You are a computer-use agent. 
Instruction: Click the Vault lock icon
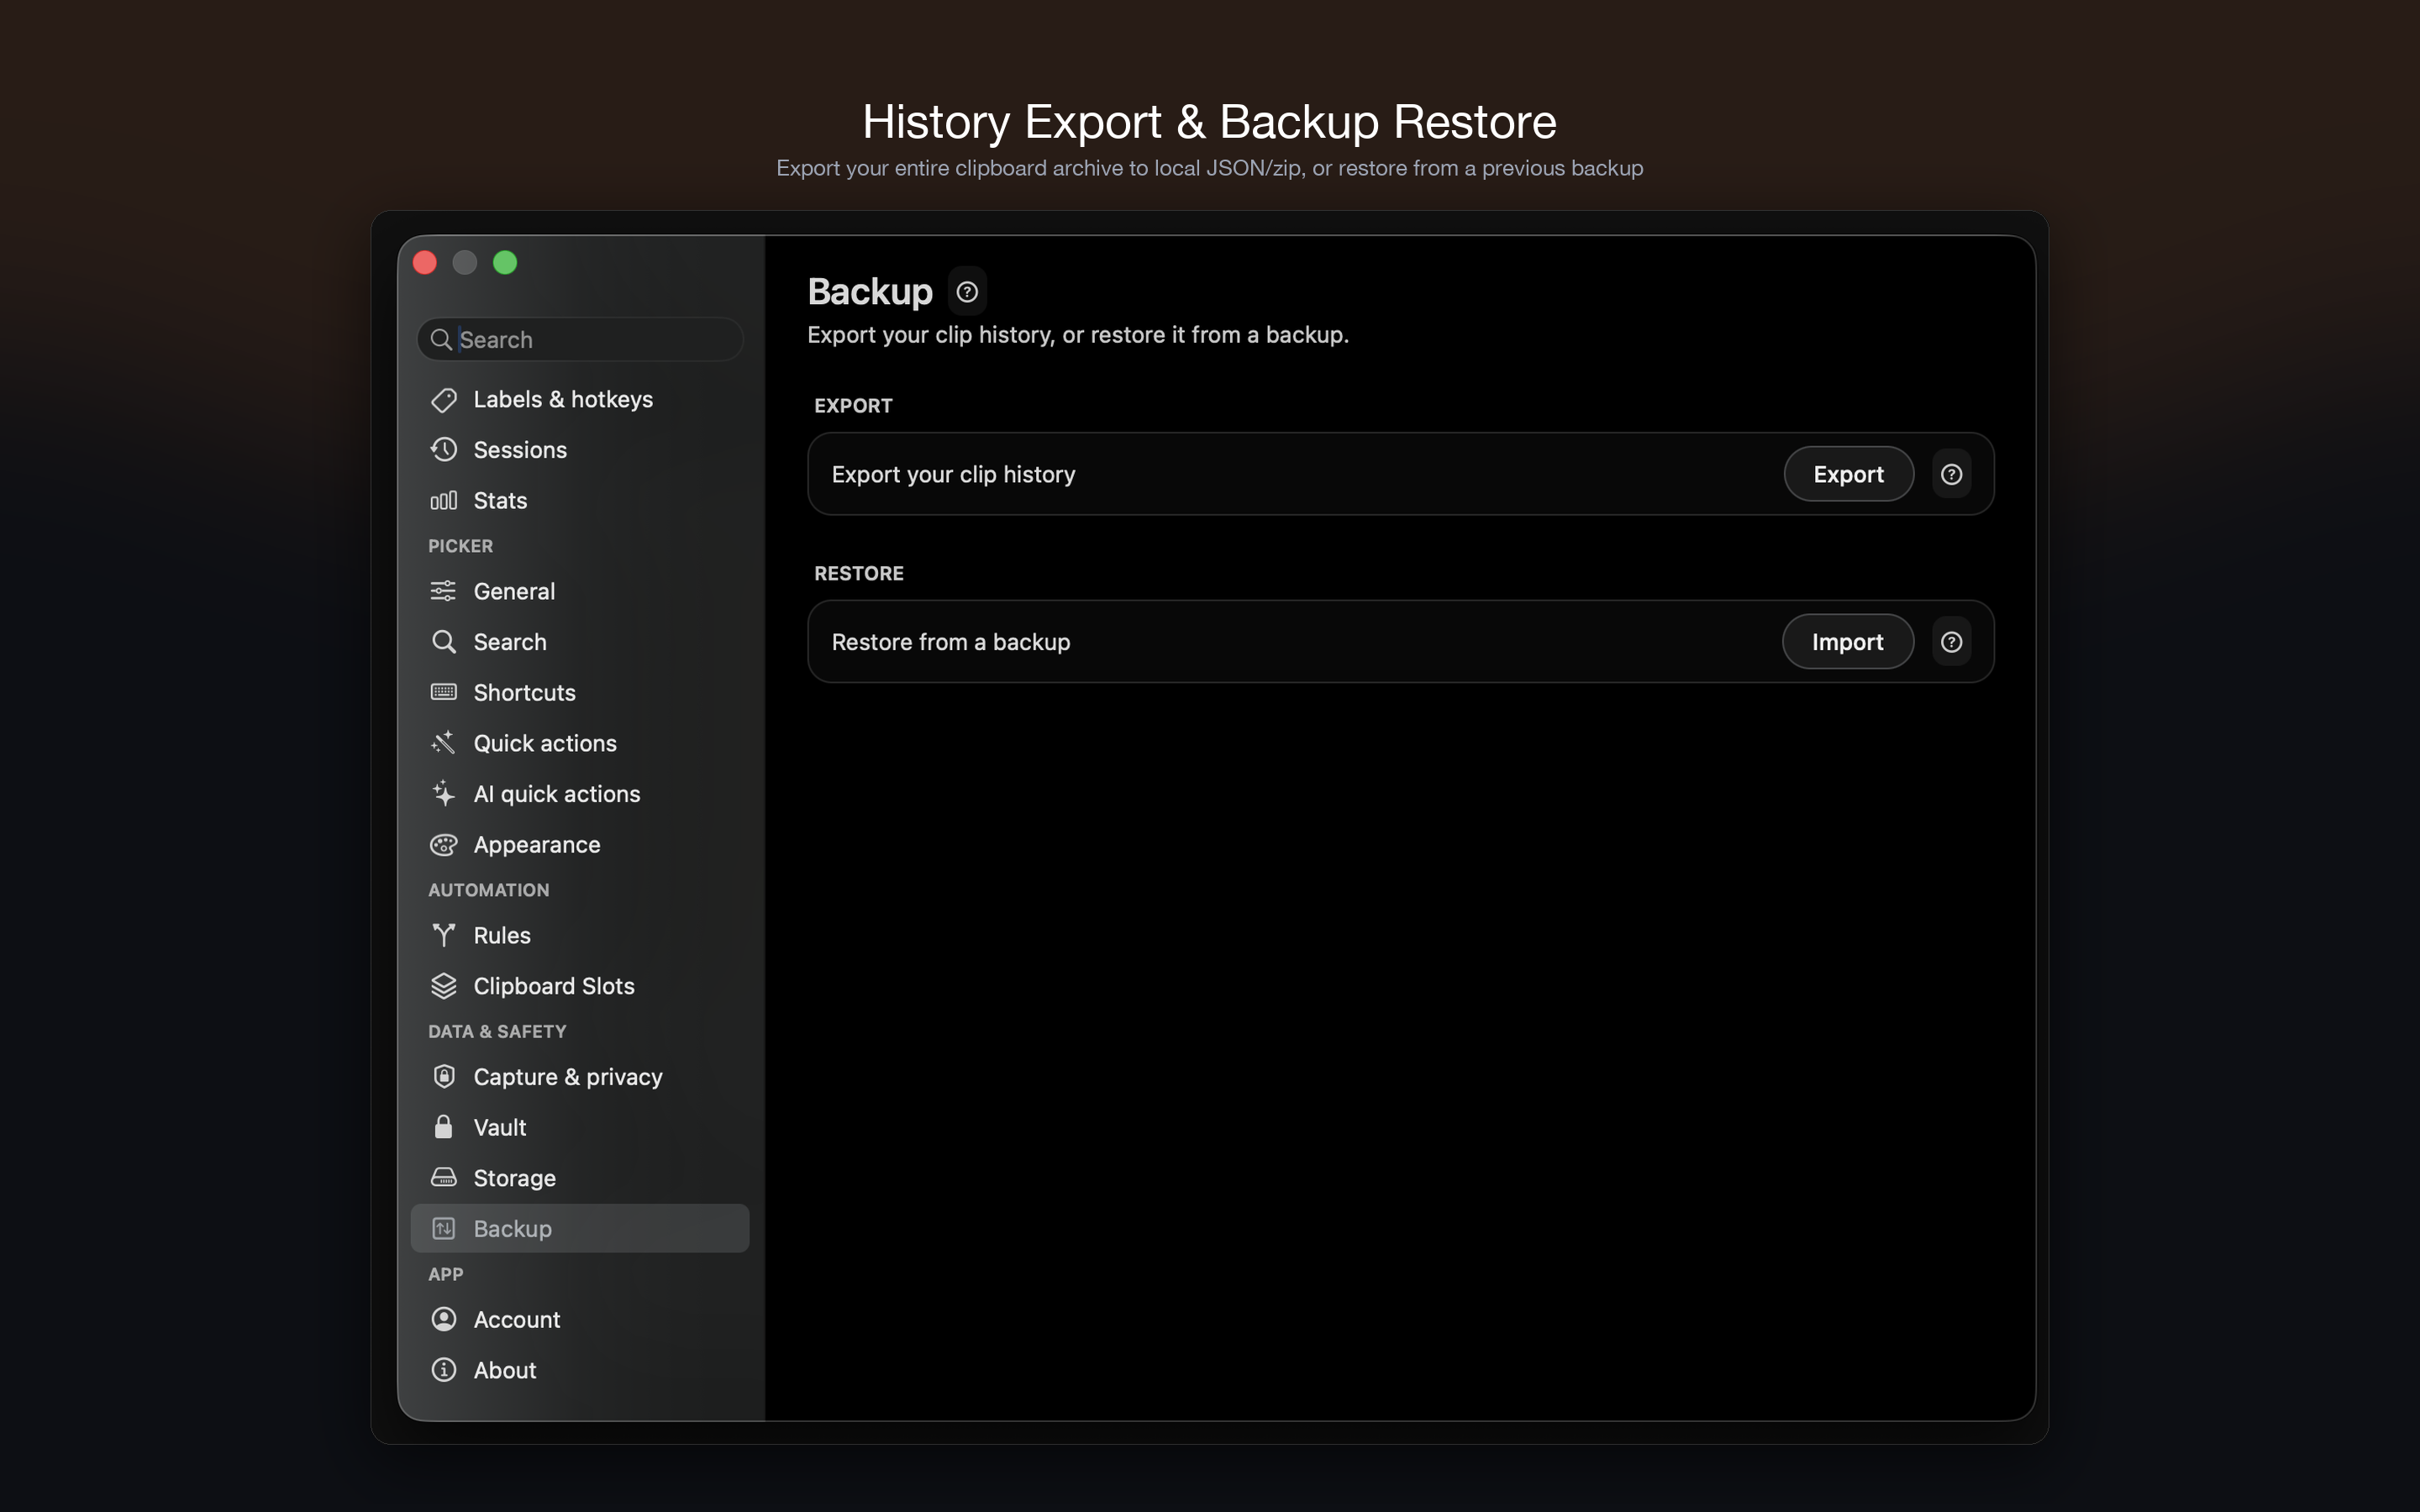click(443, 1127)
